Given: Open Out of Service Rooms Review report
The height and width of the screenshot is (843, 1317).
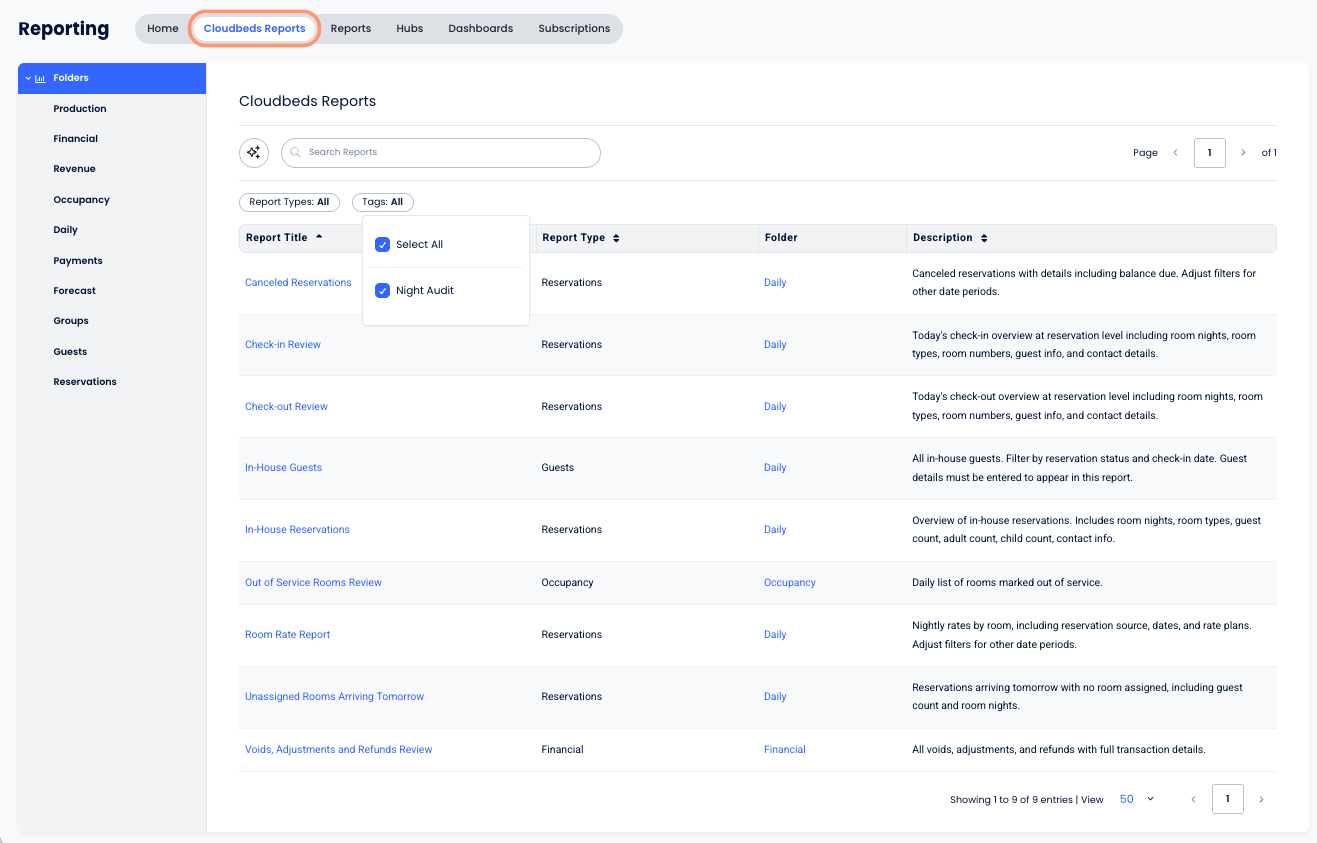Looking at the screenshot, I should click(x=313, y=582).
